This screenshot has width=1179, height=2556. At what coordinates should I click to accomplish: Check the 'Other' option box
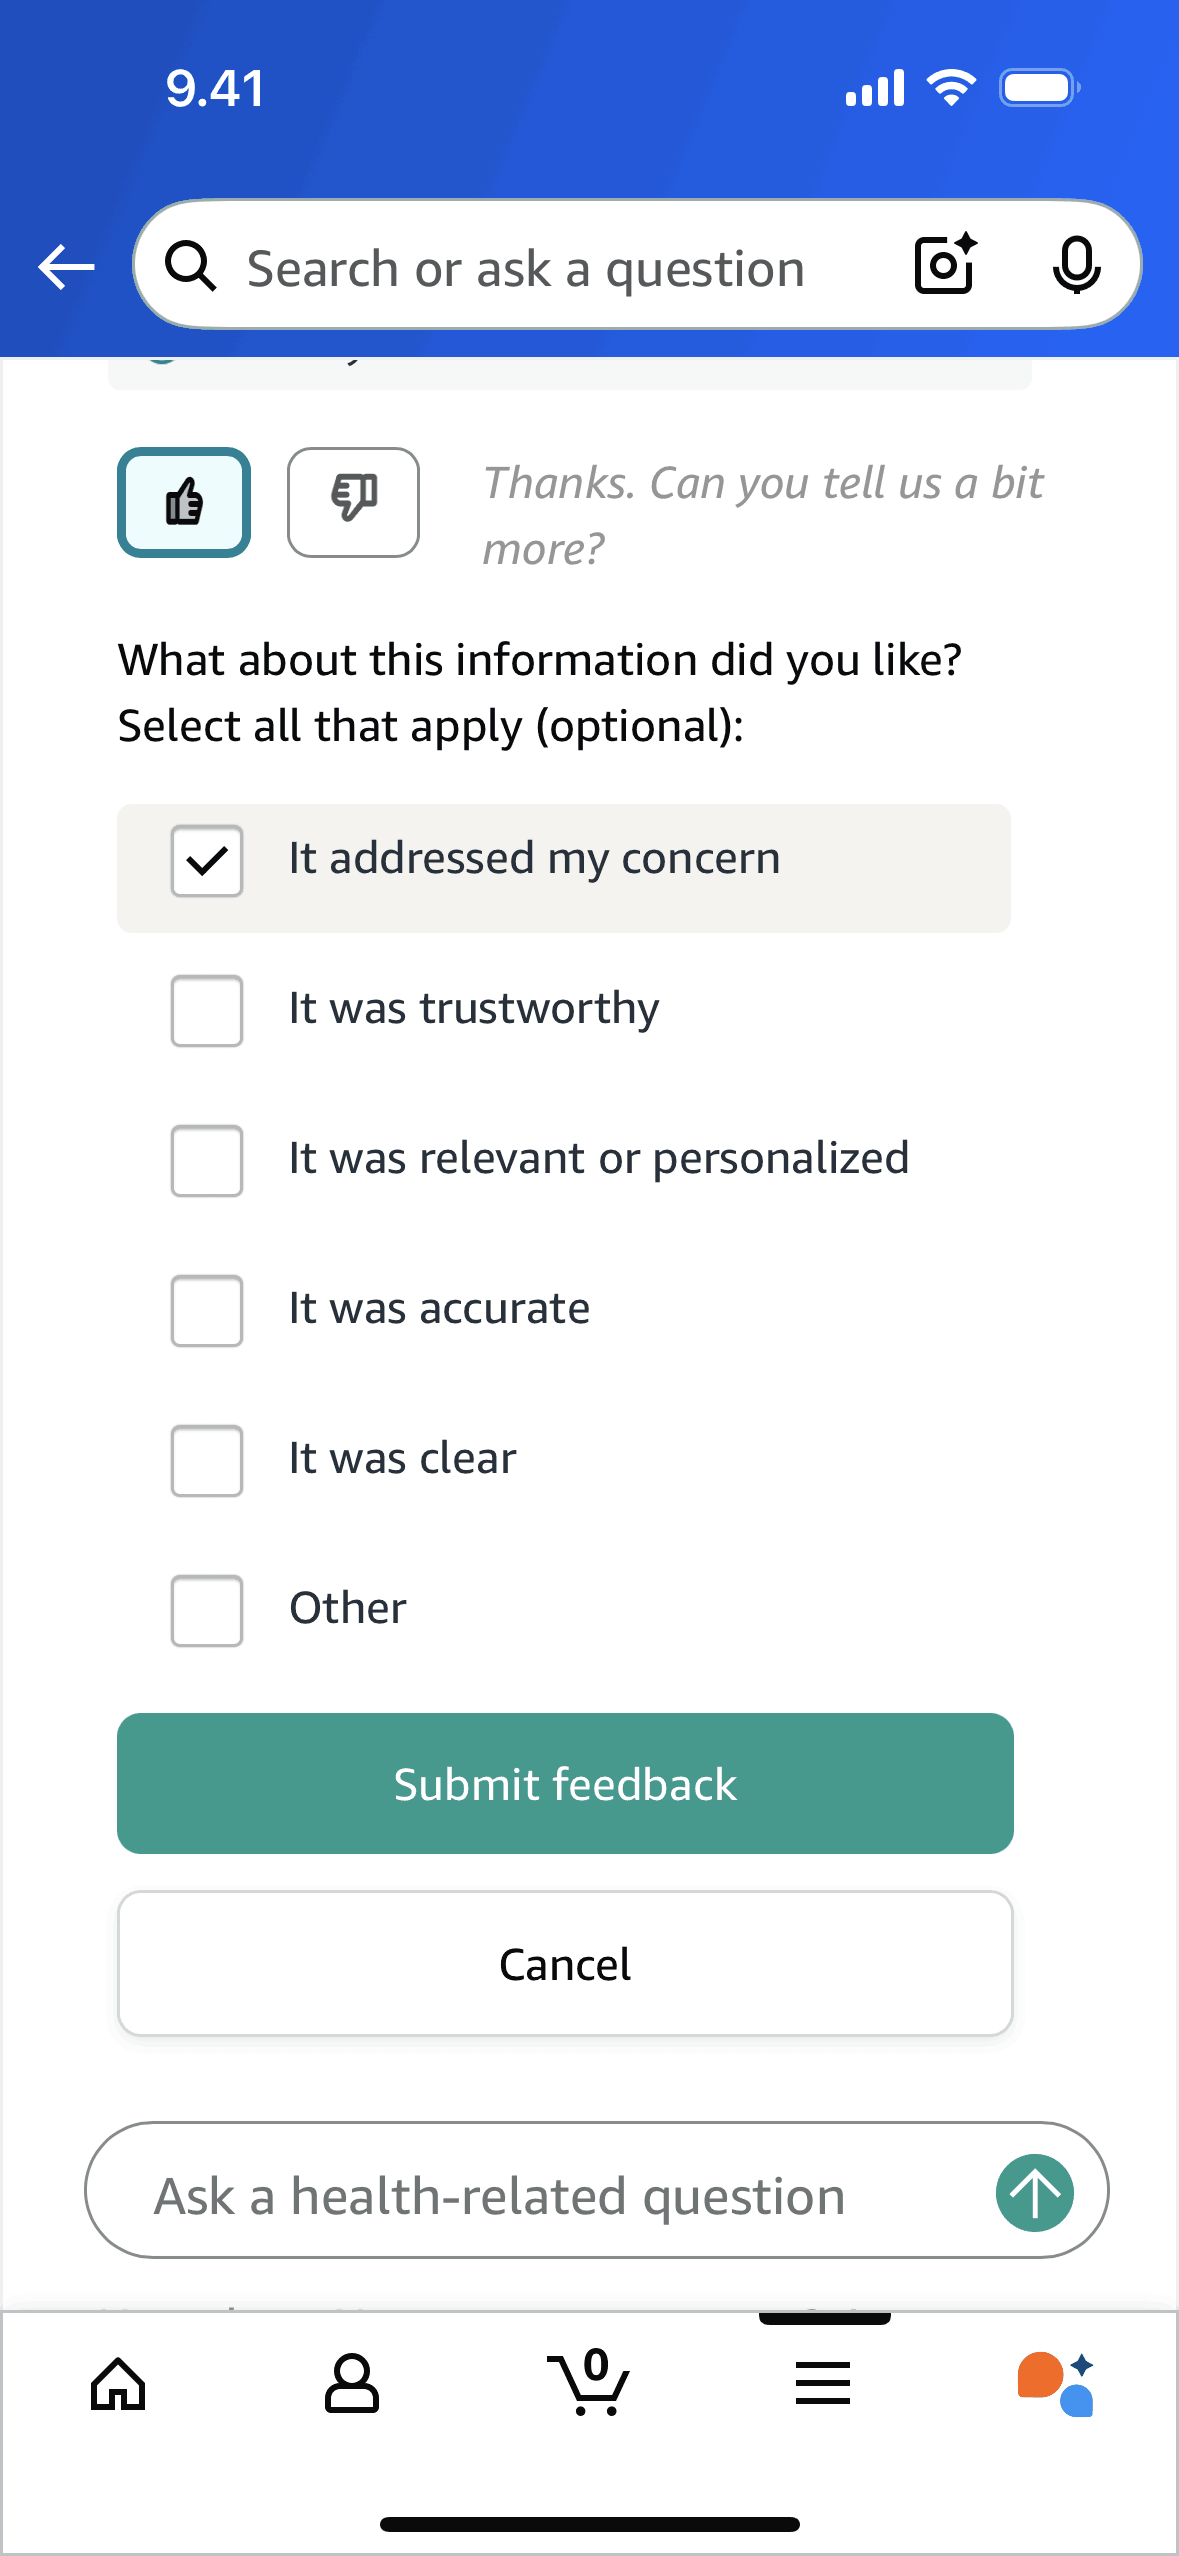click(x=207, y=1610)
